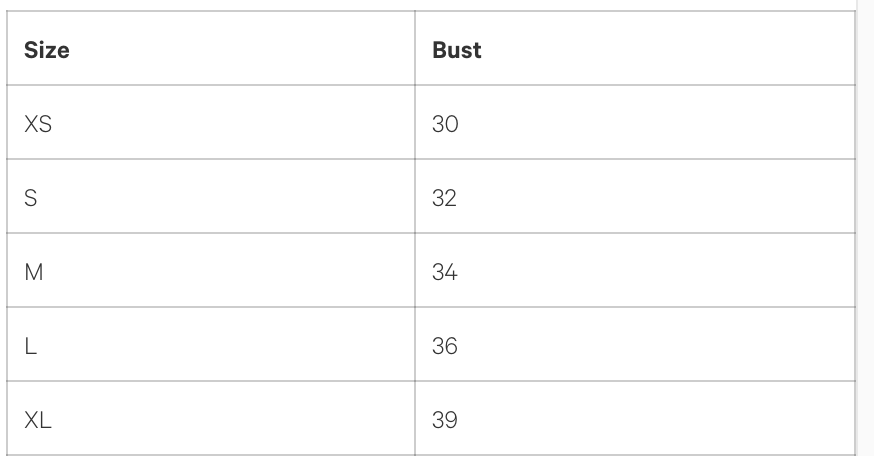The width and height of the screenshot is (874, 456).
Task: Click bust measurement value 34
Action: 445,271
